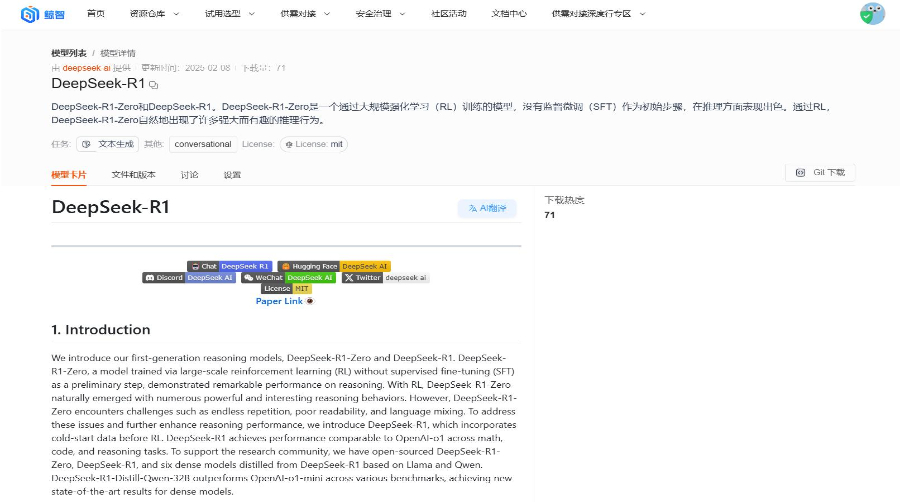Click the License MIT badge in model card
This screenshot has width=900, height=502.
pos(286,289)
